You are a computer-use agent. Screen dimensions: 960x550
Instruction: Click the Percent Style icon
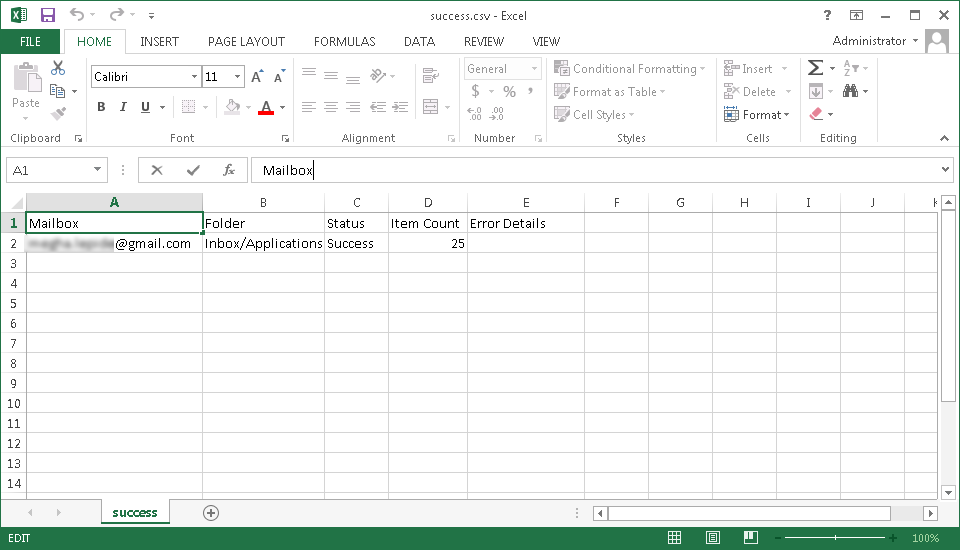pos(509,91)
